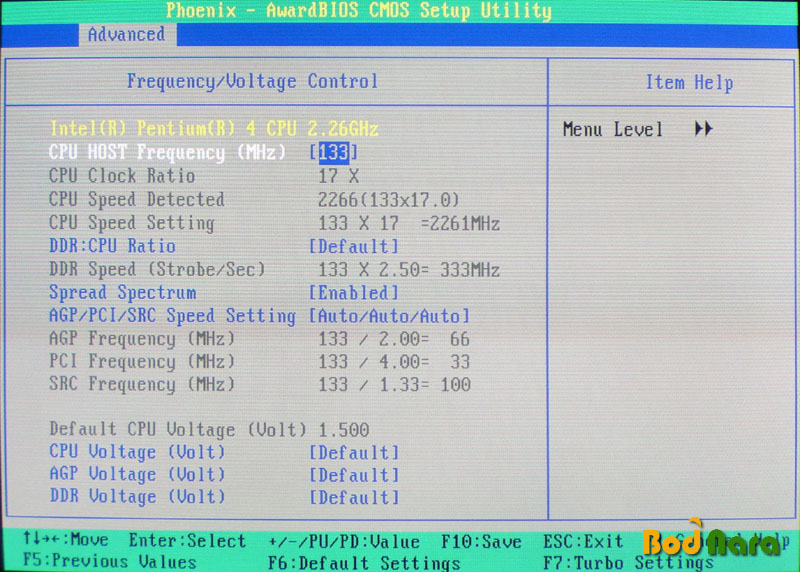
Task: Click the Item Help heading
Action: click(x=689, y=83)
